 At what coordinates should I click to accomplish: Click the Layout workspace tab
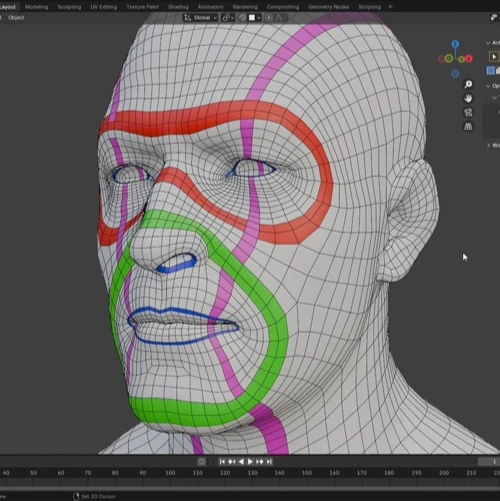tap(8, 7)
